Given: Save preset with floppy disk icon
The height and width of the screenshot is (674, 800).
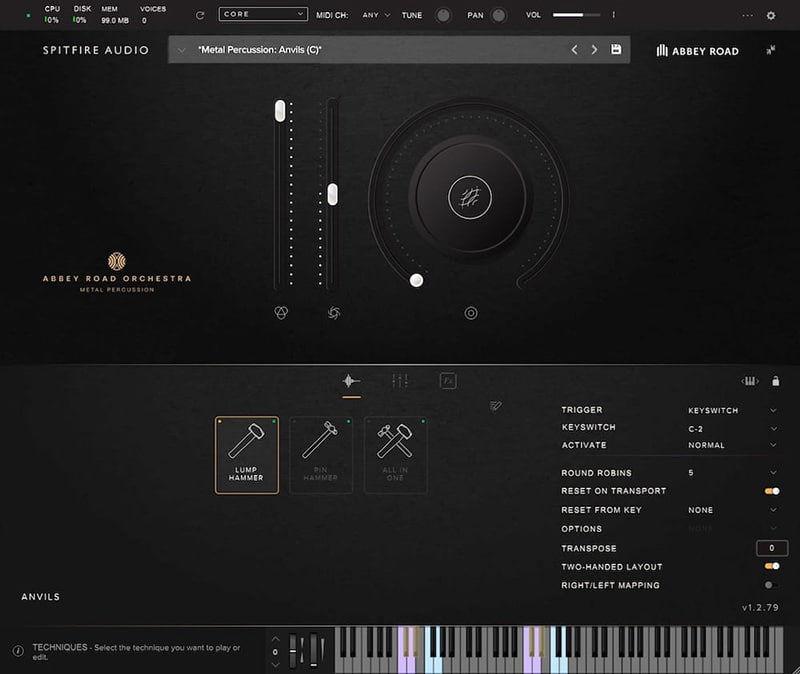Looking at the screenshot, I should pos(616,49).
